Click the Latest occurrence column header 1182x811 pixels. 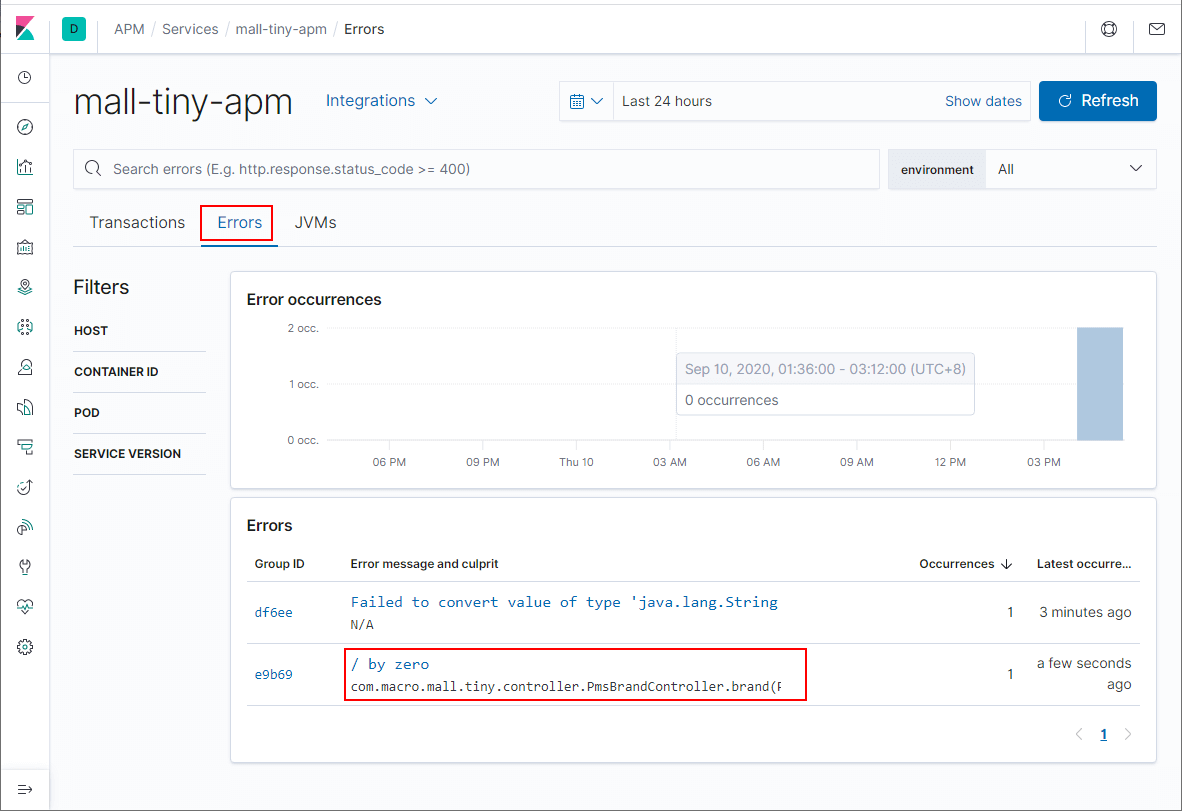[x=1083, y=564]
